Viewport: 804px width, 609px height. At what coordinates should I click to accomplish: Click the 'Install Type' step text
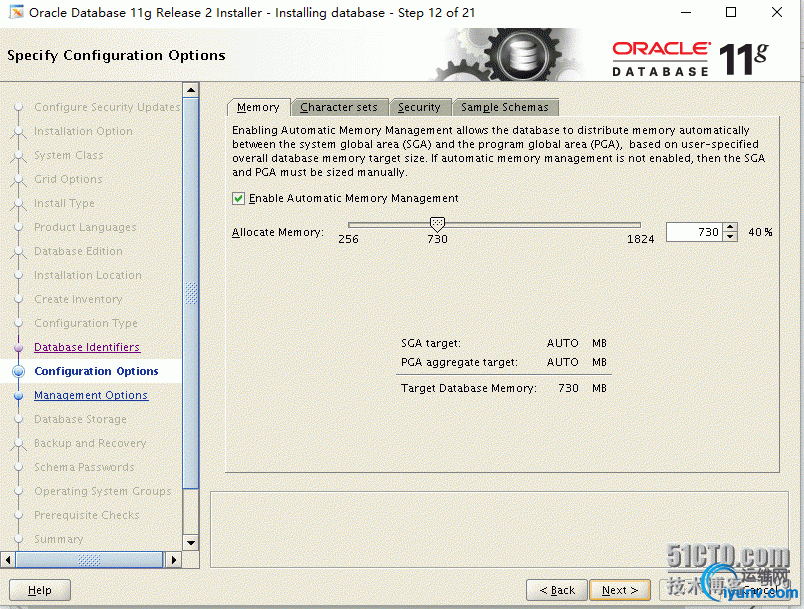(64, 204)
